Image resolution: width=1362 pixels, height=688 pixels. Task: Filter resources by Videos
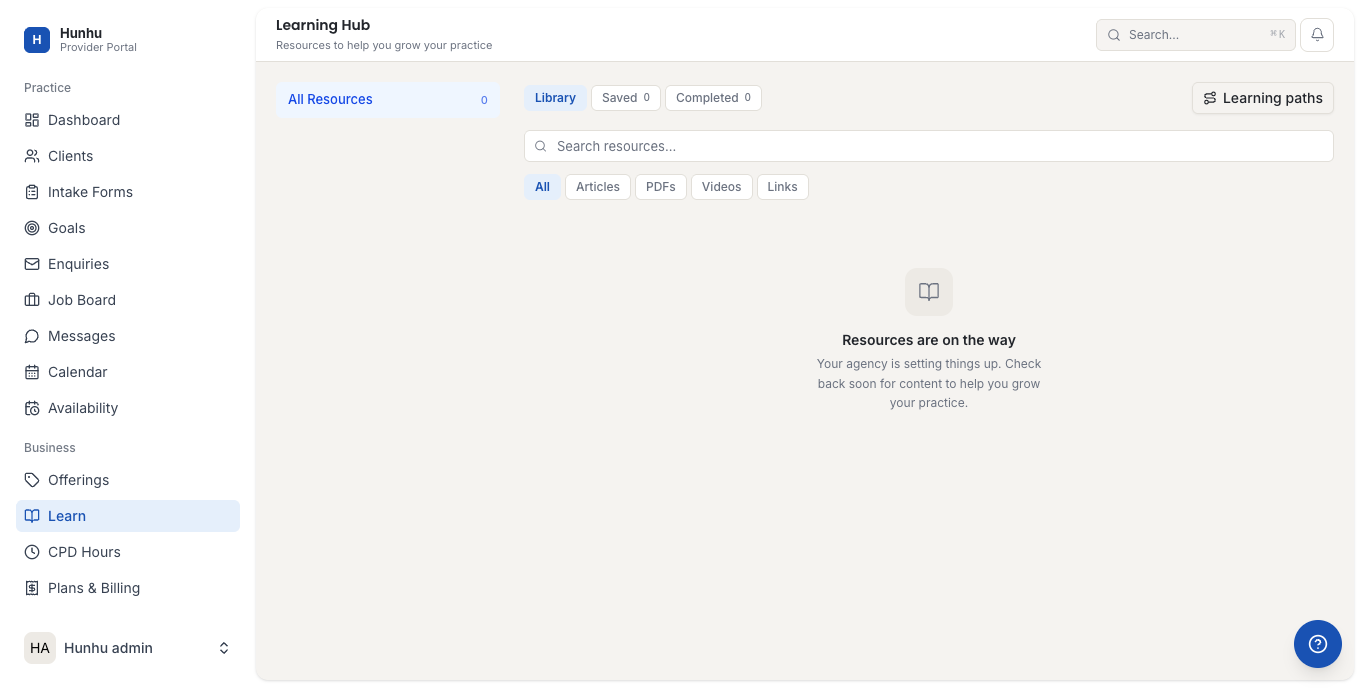[722, 187]
